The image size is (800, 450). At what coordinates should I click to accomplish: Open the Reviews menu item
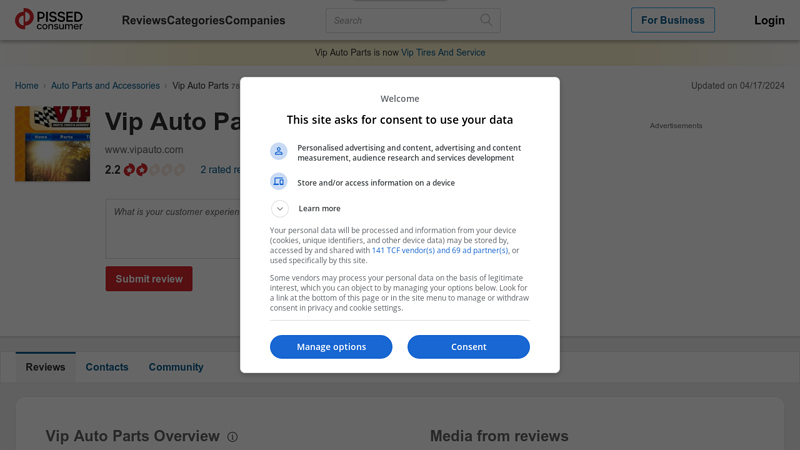click(x=144, y=20)
